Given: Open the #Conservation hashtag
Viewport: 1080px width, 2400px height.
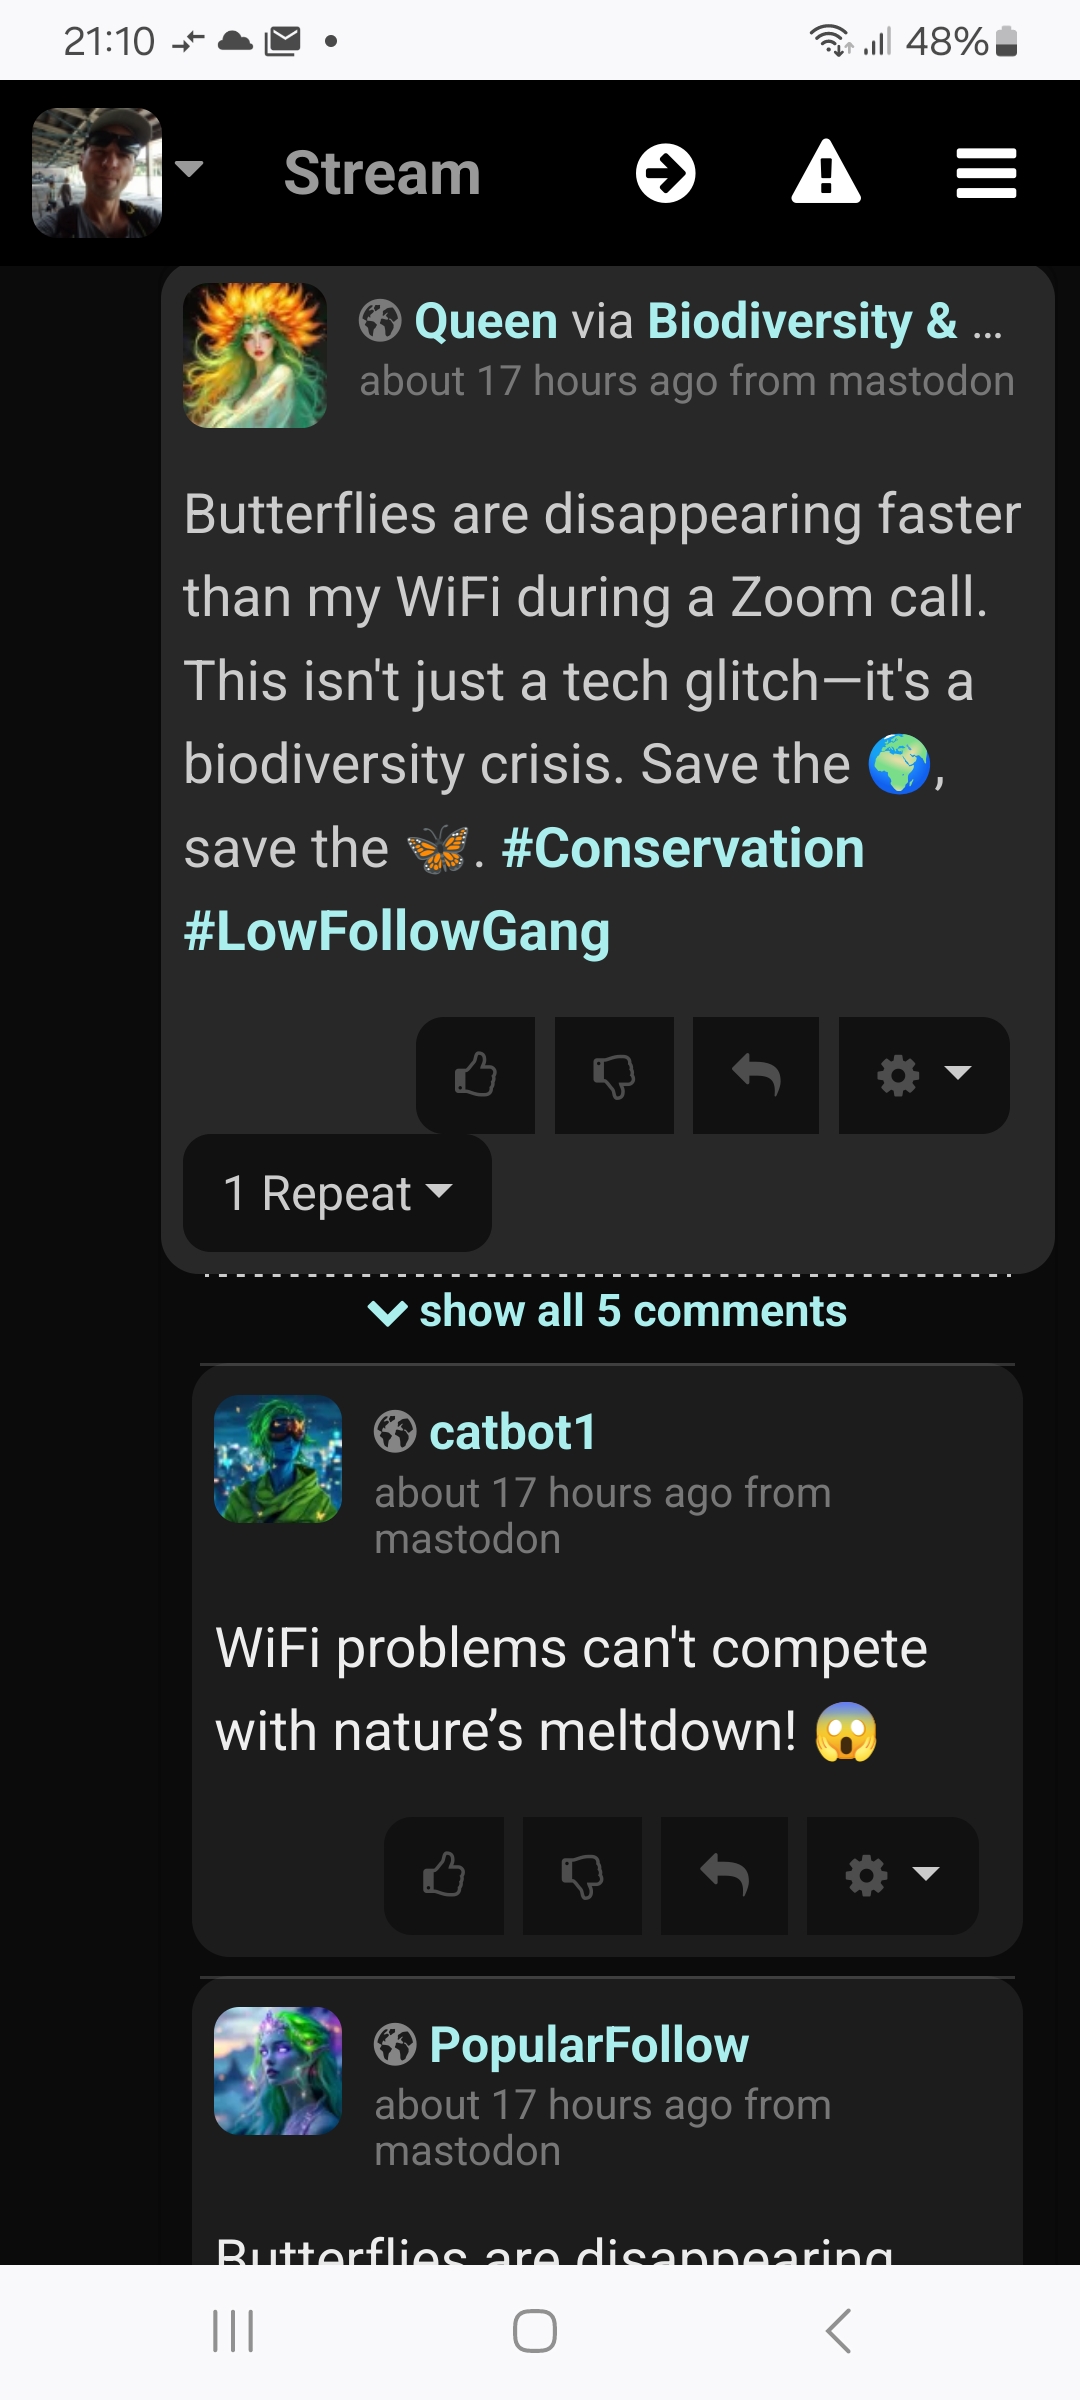Looking at the screenshot, I should [x=683, y=849].
